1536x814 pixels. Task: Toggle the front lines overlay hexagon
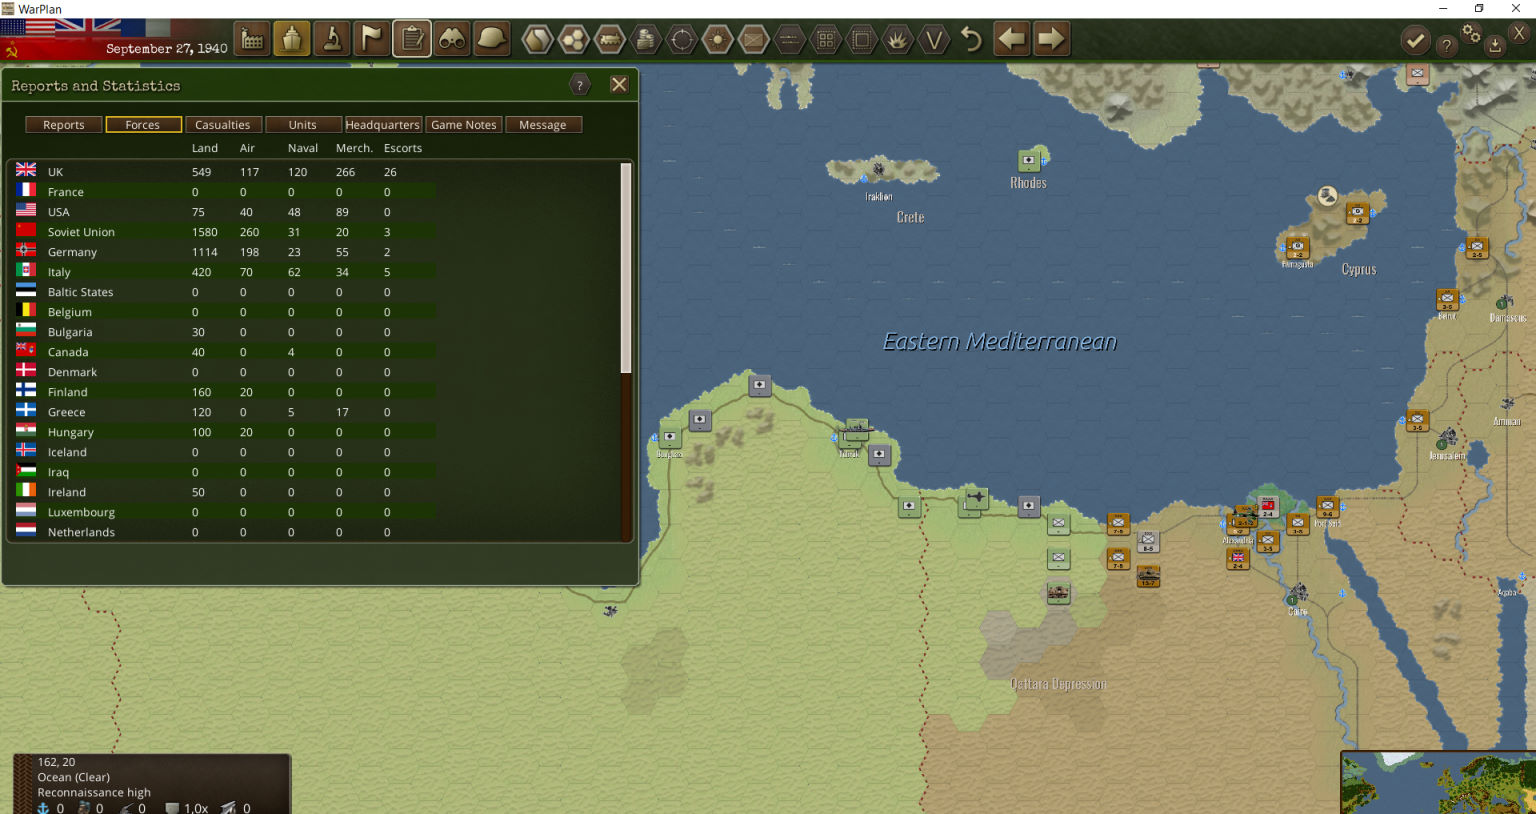pyautogui.click(x=790, y=40)
